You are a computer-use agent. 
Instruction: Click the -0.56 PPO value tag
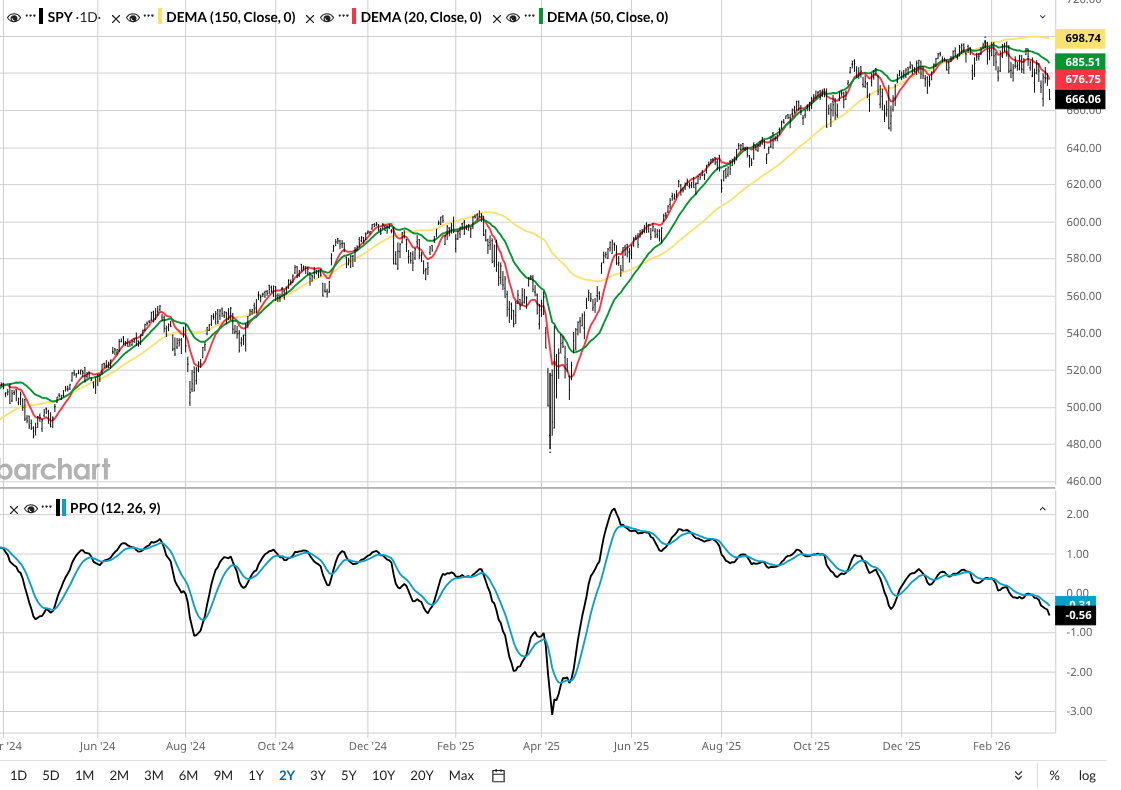[x=1077, y=616]
